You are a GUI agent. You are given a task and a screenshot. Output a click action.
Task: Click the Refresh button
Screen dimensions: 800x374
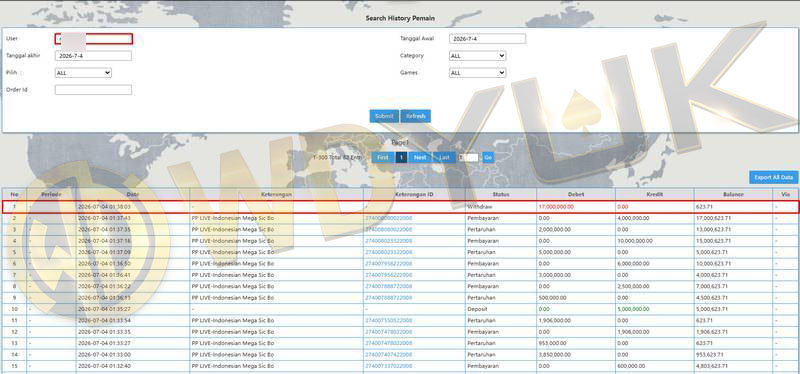tap(416, 116)
